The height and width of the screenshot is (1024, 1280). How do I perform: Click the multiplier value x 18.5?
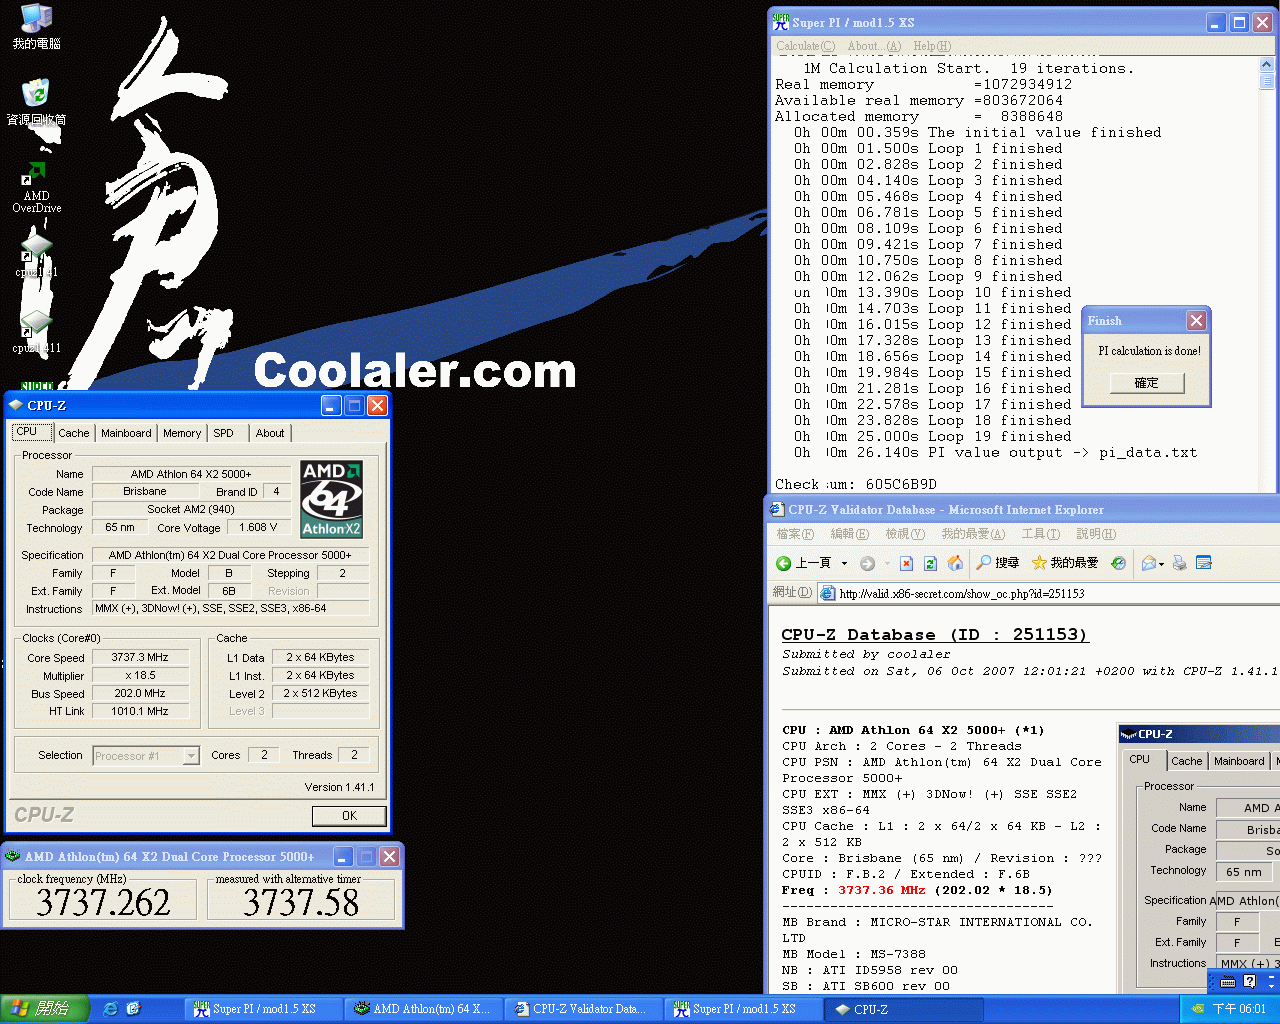tap(140, 675)
